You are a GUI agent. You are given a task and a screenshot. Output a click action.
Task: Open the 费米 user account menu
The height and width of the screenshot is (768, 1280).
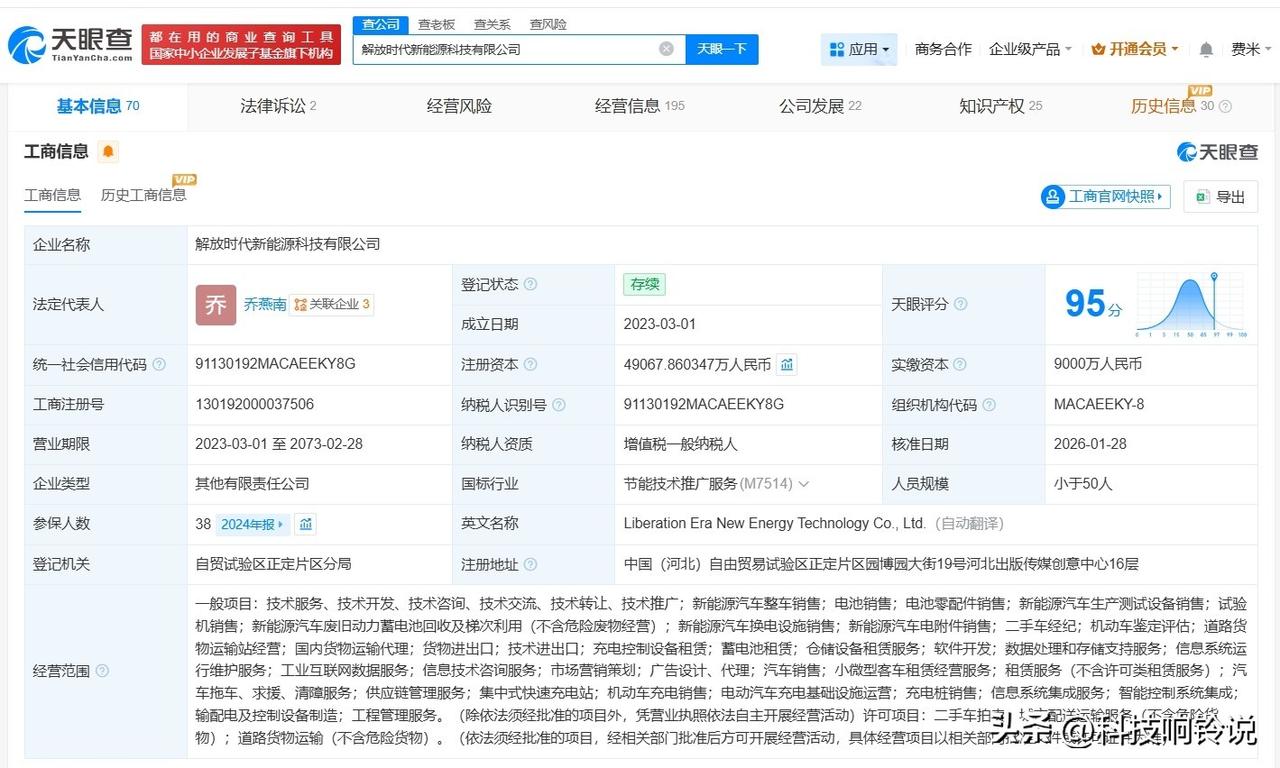click(1251, 49)
